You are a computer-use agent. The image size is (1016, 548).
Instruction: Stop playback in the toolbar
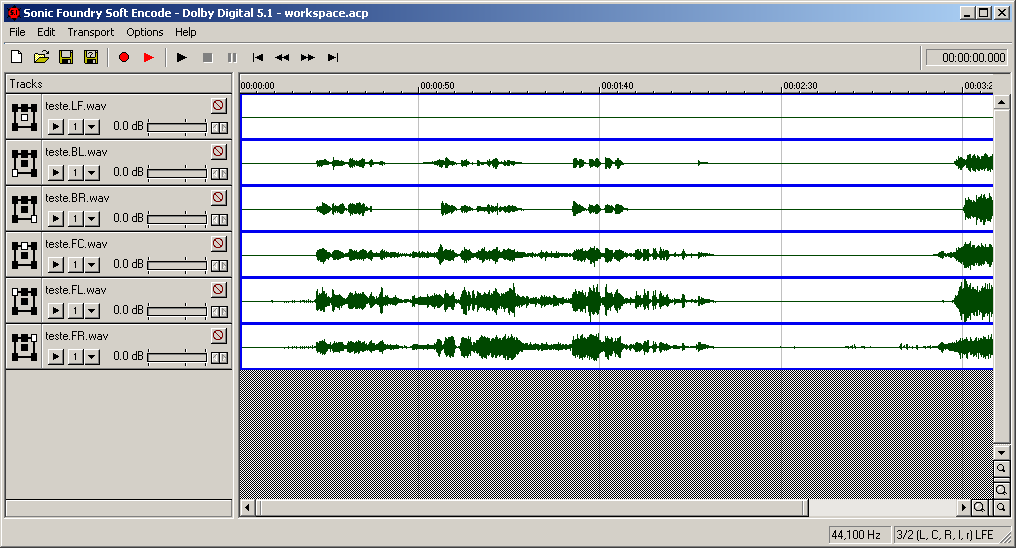[x=207, y=58]
